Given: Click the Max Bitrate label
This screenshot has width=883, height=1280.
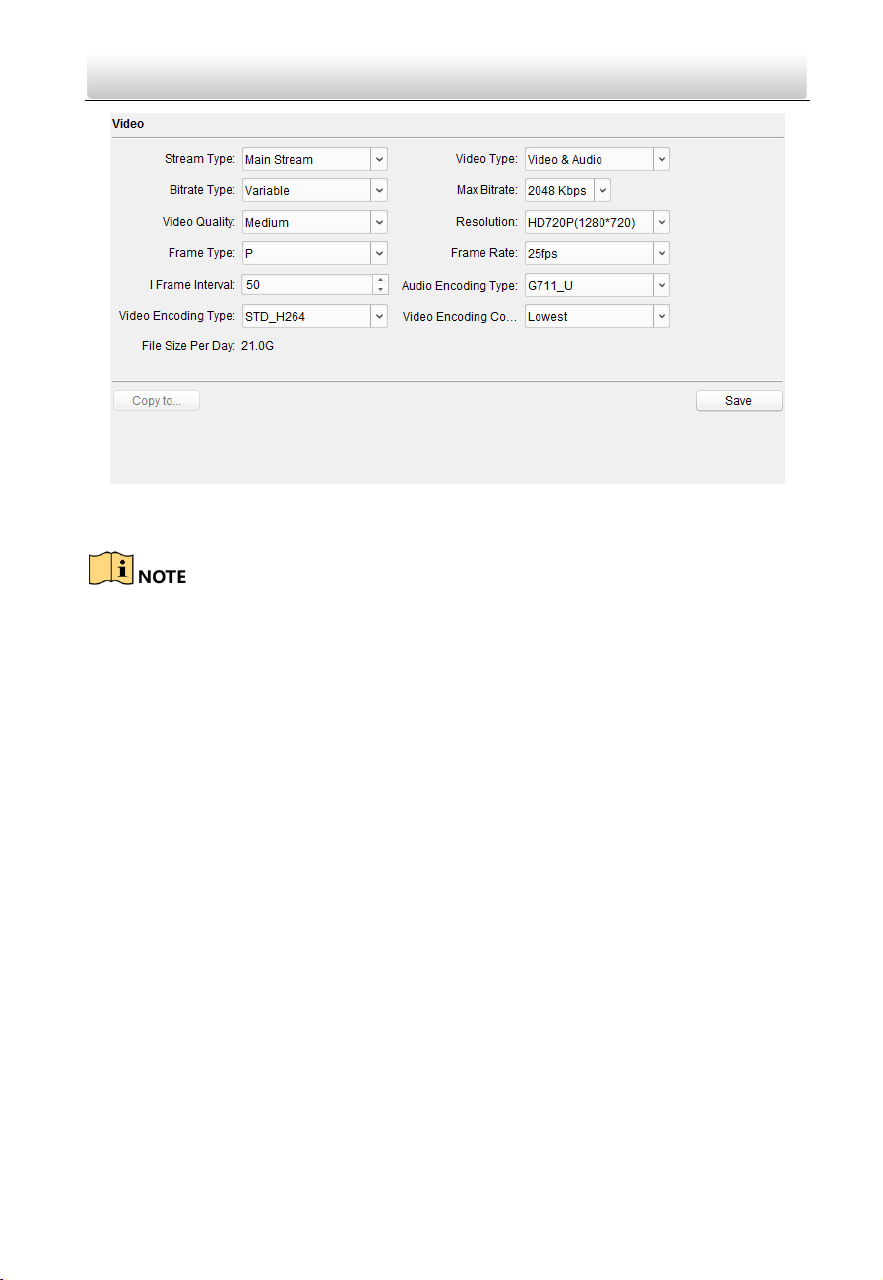Looking at the screenshot, I should coord(487,190).
